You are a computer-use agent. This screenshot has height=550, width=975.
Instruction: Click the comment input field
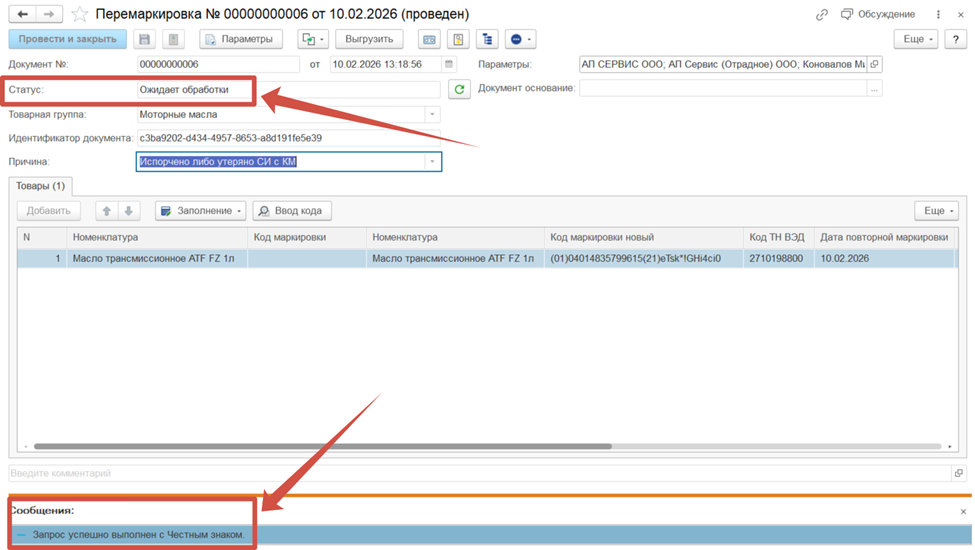click(x=478, y=473)
